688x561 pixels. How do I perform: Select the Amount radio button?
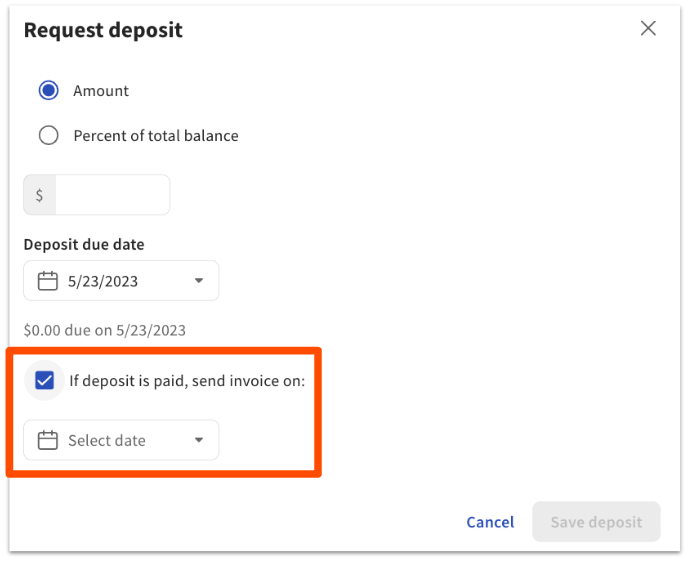(x=48, y=91)
